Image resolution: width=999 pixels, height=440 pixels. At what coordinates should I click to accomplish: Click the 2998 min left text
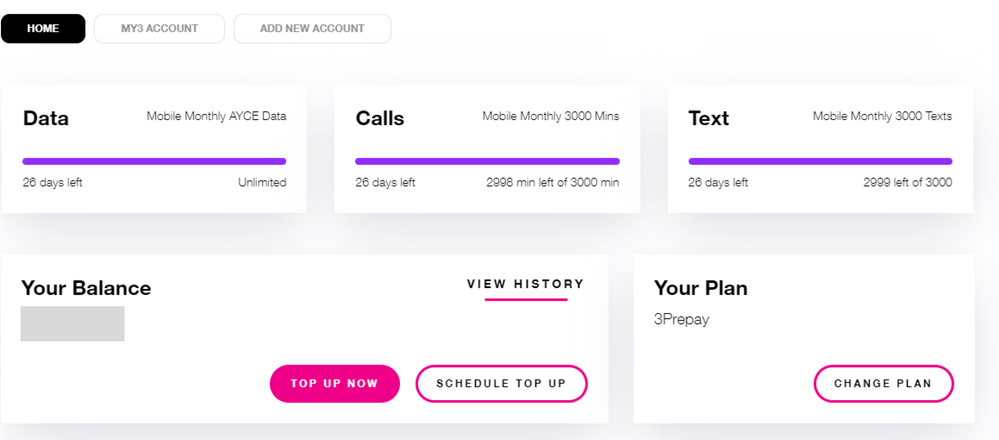(x=552, y=183)
